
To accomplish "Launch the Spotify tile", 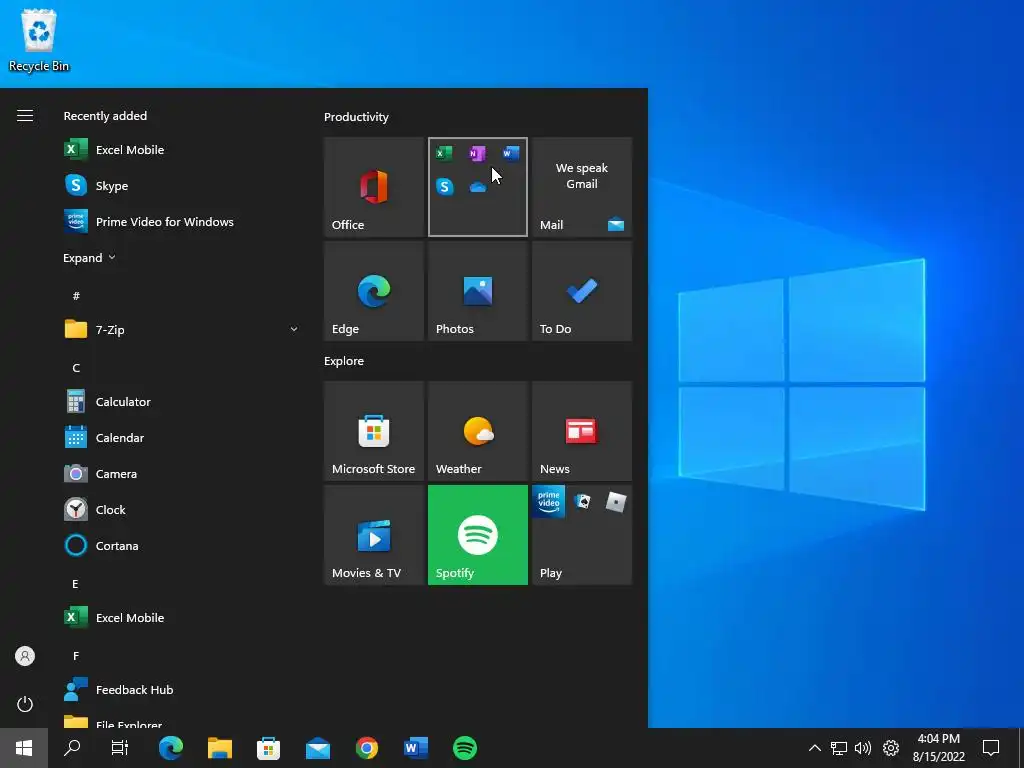I will 477,535.
